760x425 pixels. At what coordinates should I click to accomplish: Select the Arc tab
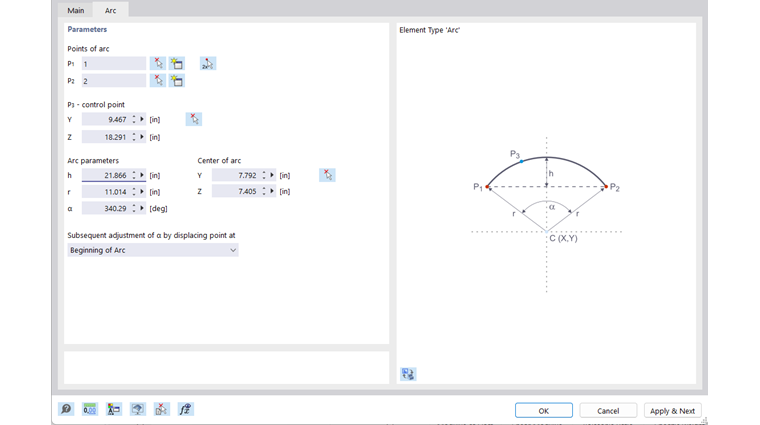coord(111,10)
